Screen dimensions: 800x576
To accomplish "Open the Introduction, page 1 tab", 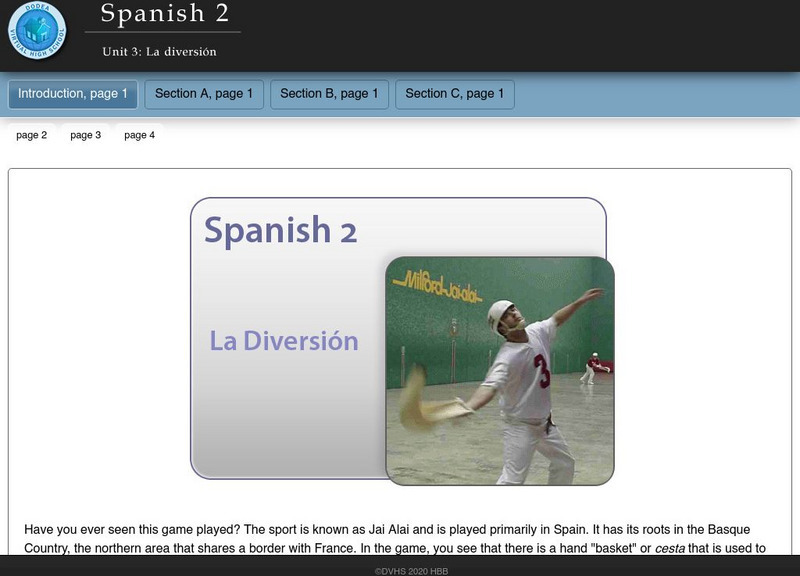I will 73,94.
